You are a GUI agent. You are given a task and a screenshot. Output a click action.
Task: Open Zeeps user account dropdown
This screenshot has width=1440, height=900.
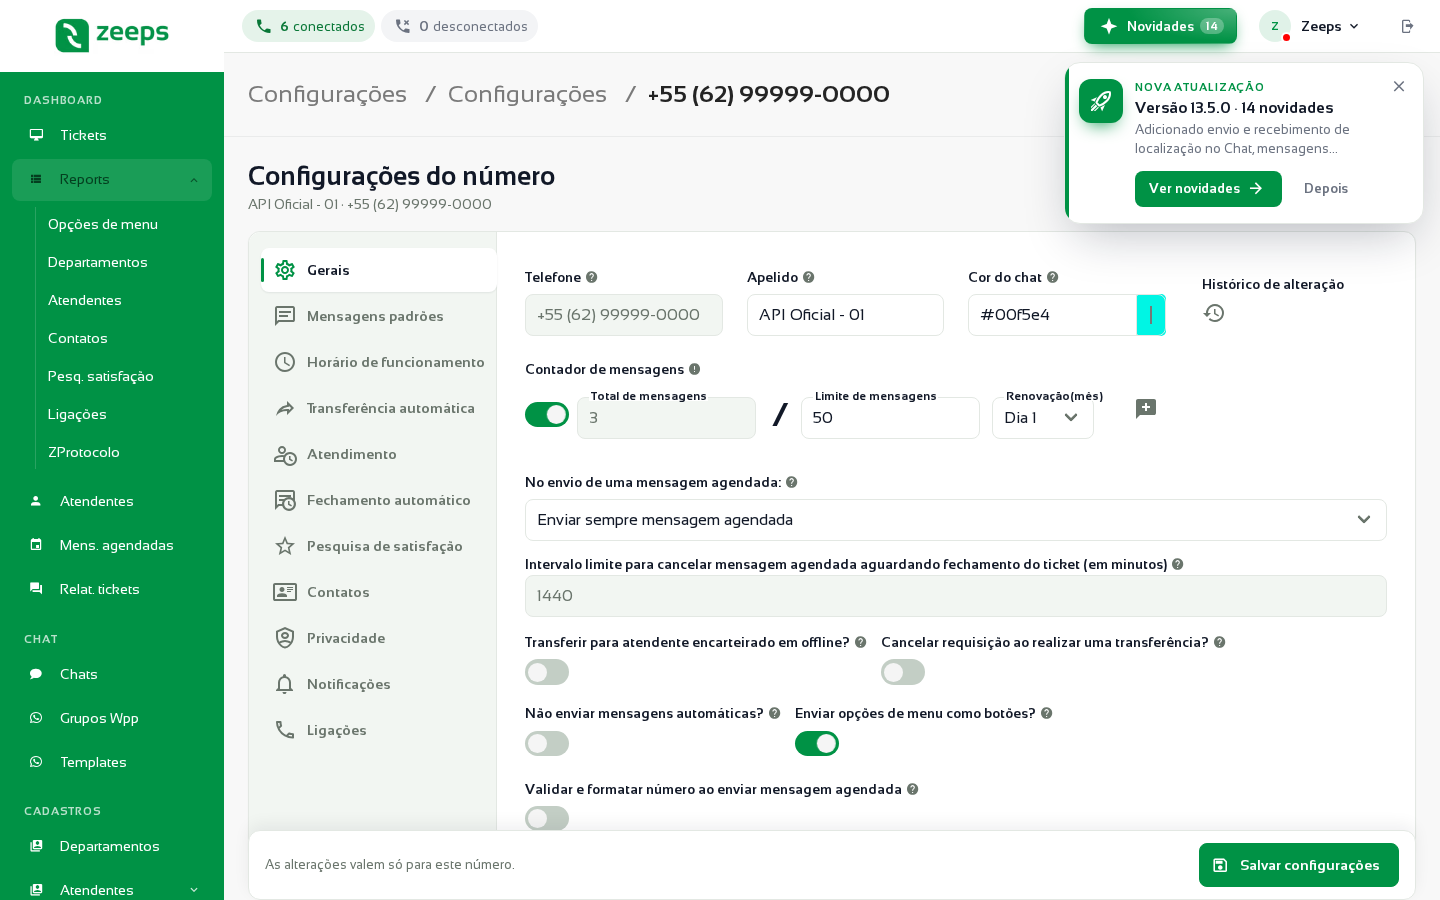(x=1311, y=26)
